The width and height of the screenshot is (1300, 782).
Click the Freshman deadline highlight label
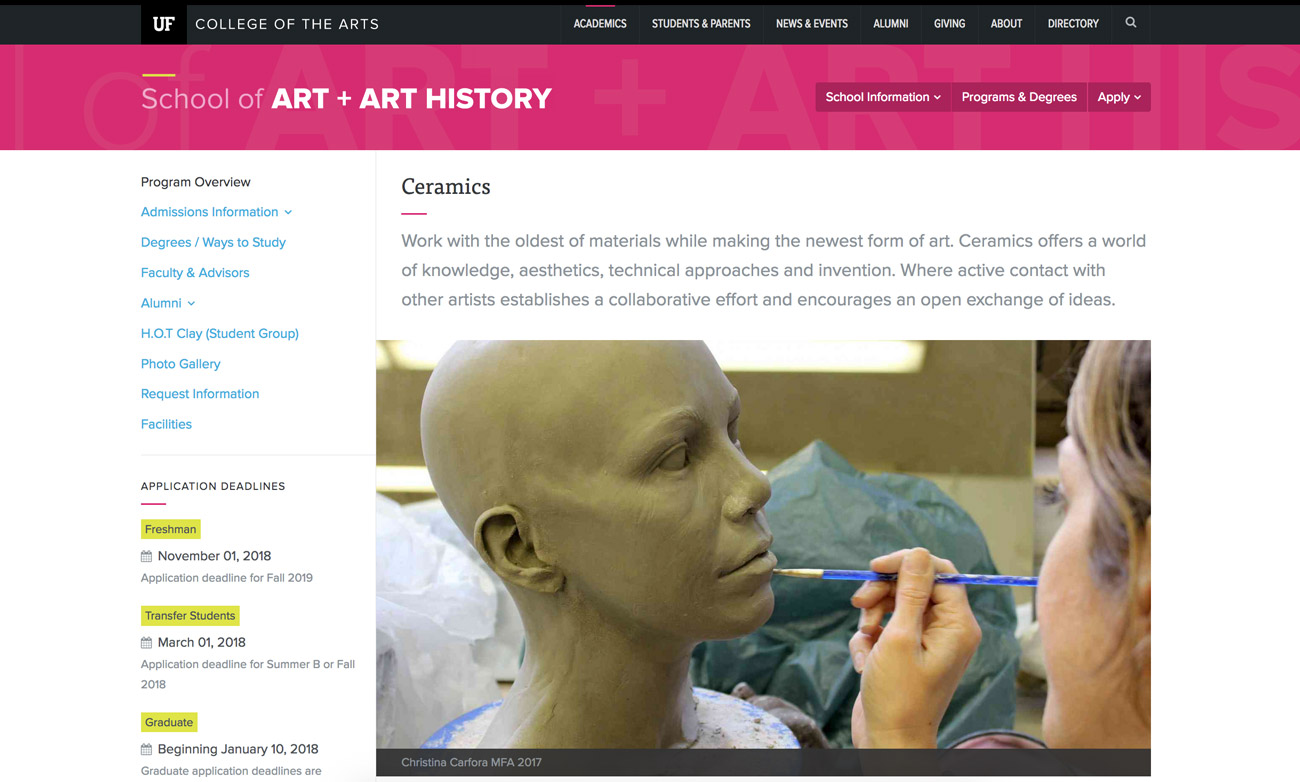[170, 528]
